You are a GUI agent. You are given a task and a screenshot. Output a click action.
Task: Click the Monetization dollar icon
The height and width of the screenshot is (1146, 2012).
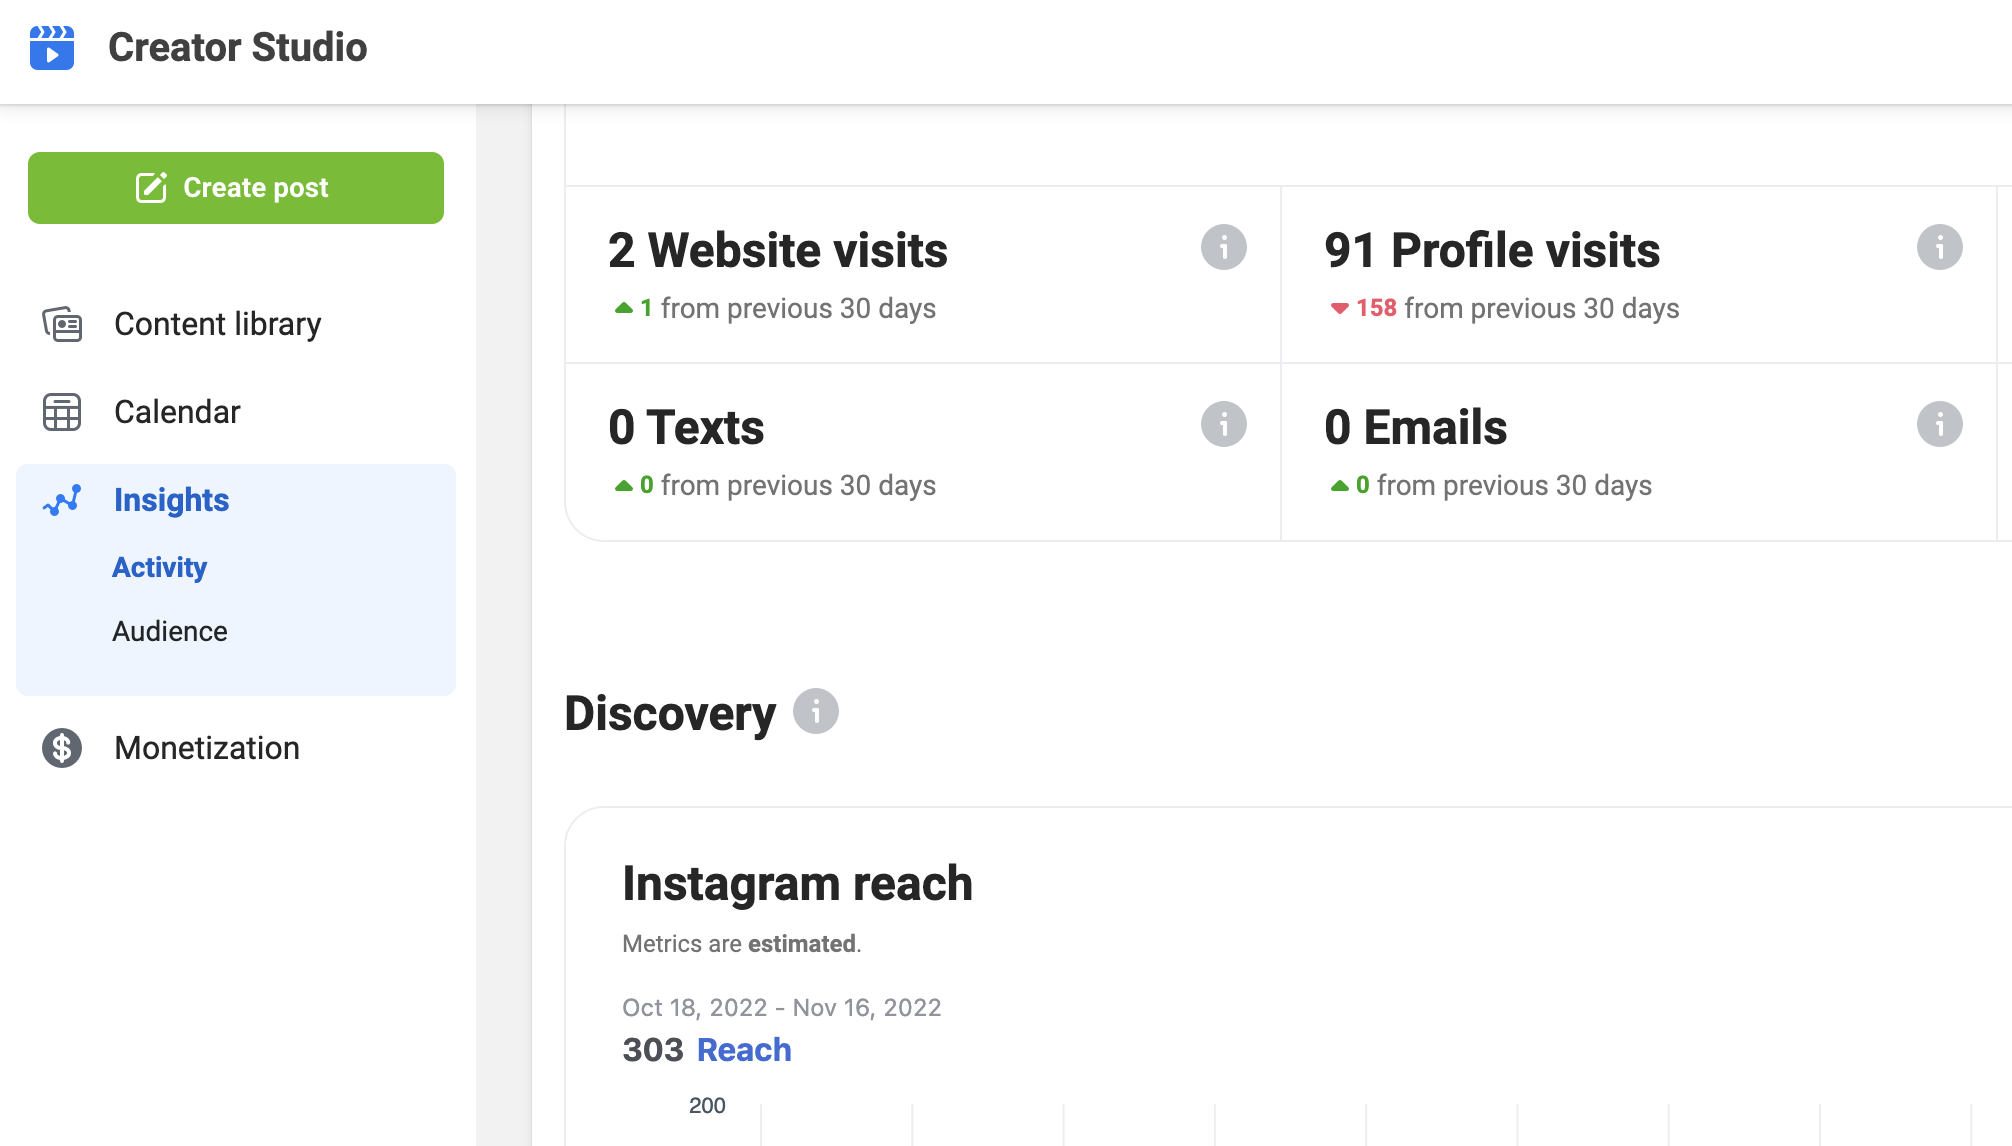(62, 748)
